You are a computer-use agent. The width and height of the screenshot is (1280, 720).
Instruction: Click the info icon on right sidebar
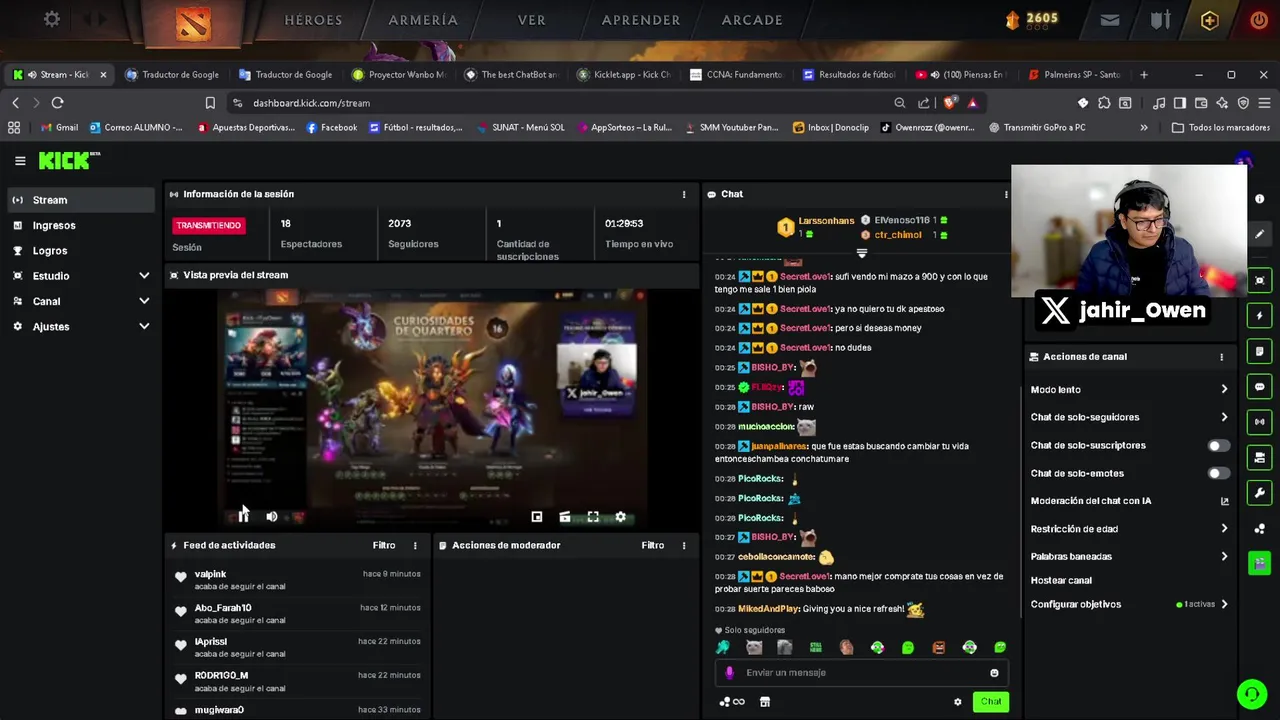(1260, 199)
